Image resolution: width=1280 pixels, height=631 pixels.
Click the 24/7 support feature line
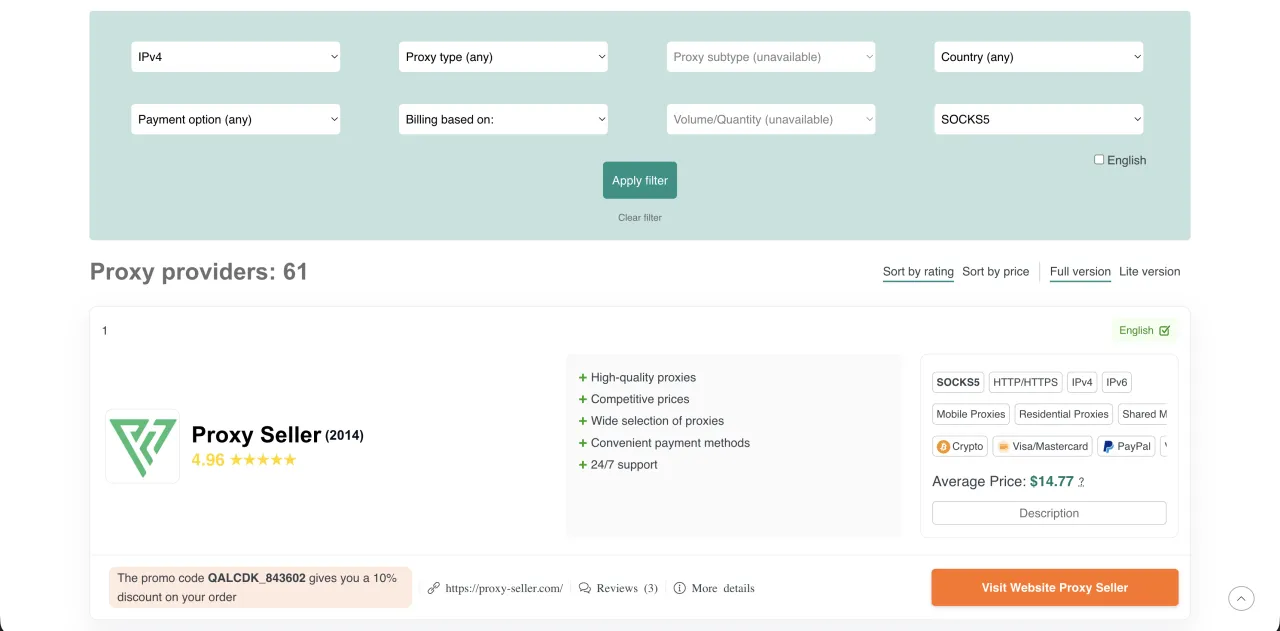click(x=624, y=465)
